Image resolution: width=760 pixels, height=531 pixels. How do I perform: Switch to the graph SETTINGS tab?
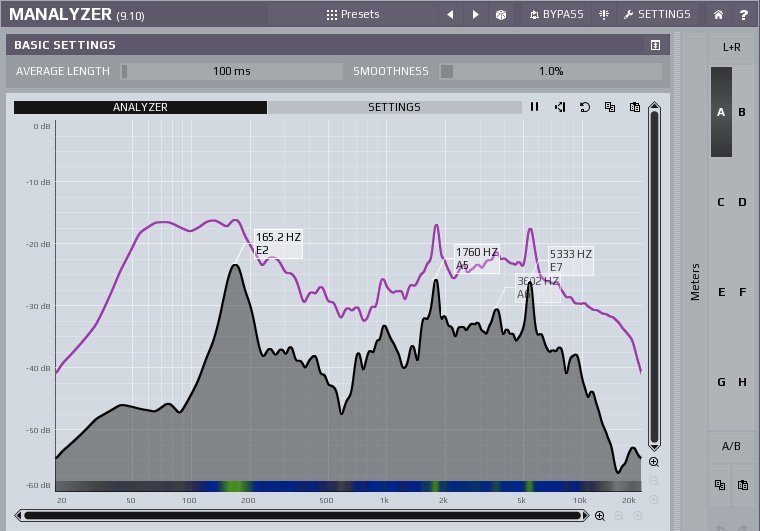coord(394,107)
